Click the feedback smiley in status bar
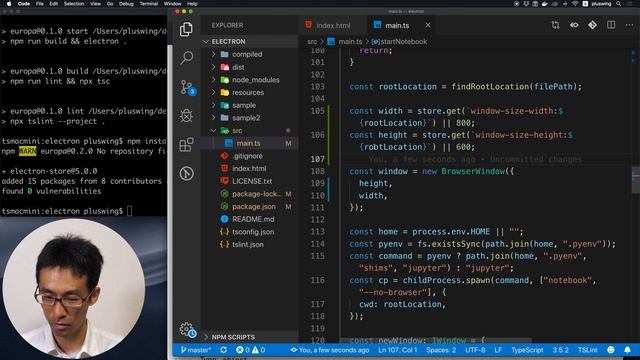 [x=611, y=350]
